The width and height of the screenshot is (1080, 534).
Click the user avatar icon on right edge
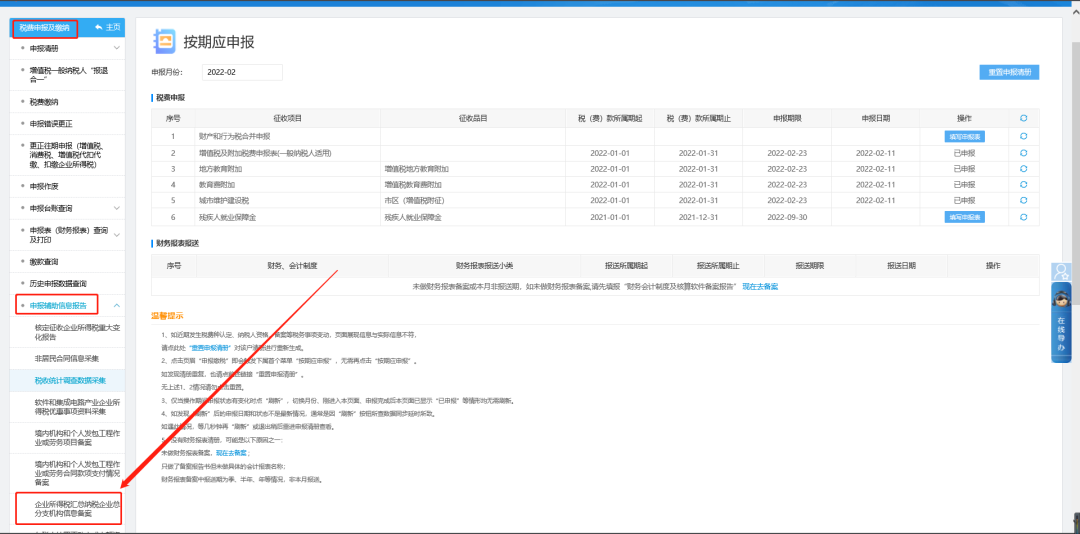click(1061, 271)
